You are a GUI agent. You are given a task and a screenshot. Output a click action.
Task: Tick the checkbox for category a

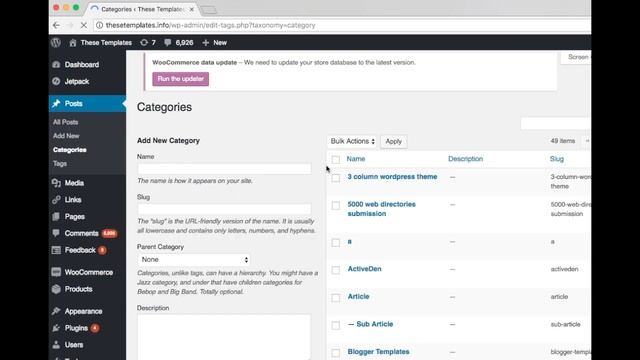[x=336, y=242]
